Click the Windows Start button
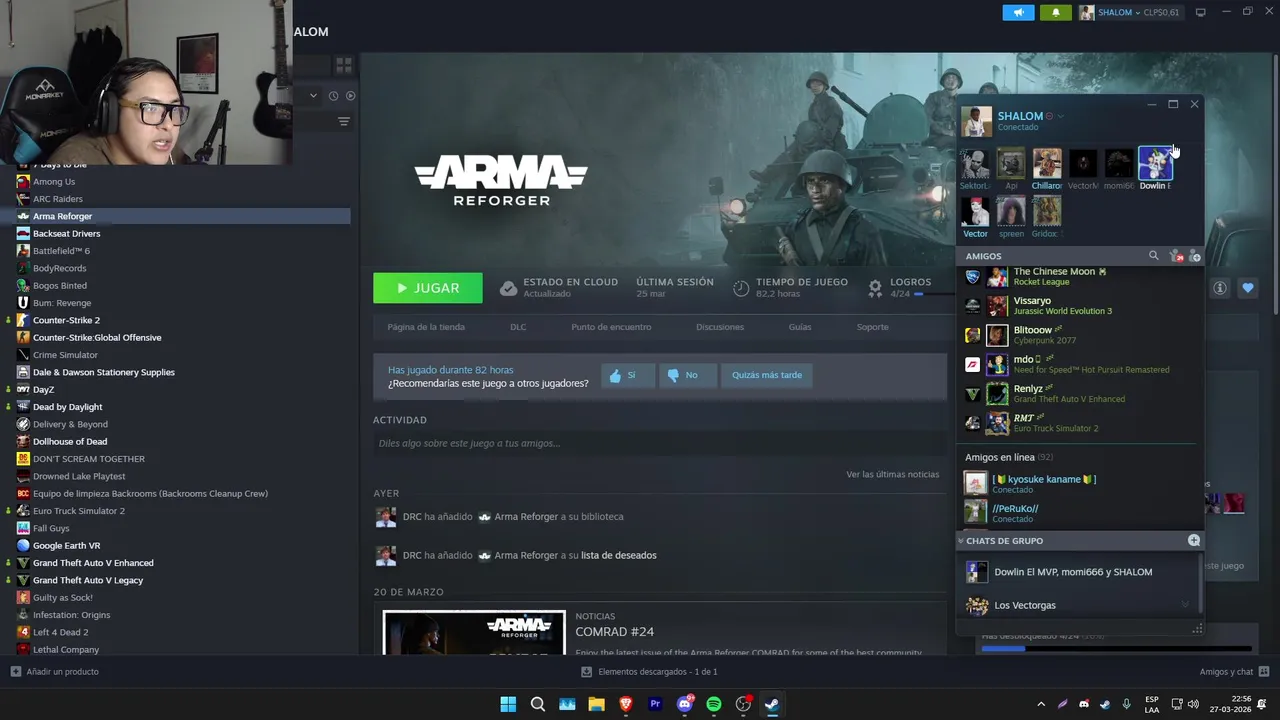Image resolution: width=1280 pixels, height=720 pixels. click(x=508, y=704)
